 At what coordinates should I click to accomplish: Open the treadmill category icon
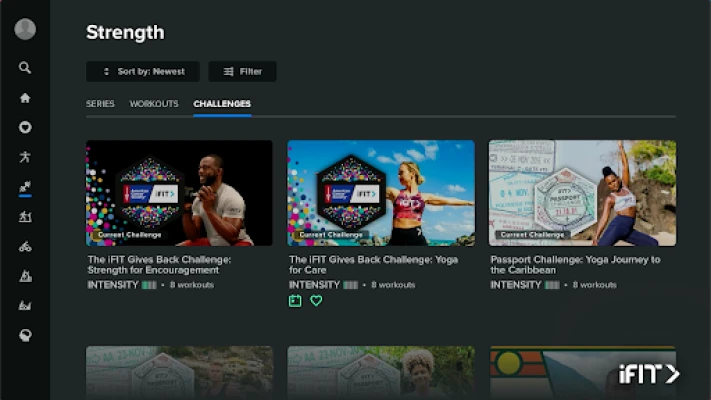(x=25, y=217)
